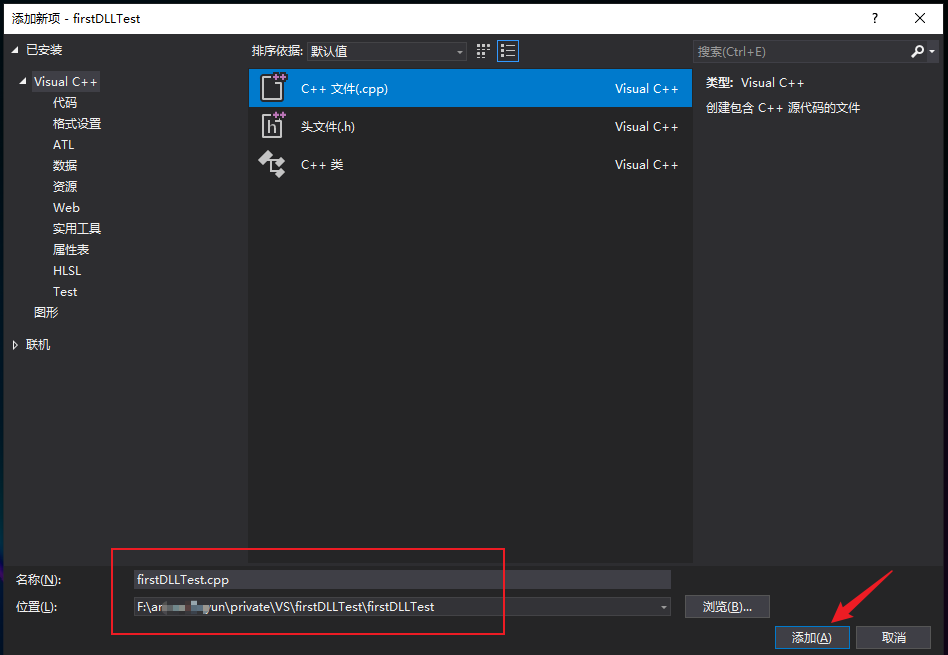The image size is (948, 655).
Task: Collapse the 已安装 section
Action: (15, 50)
